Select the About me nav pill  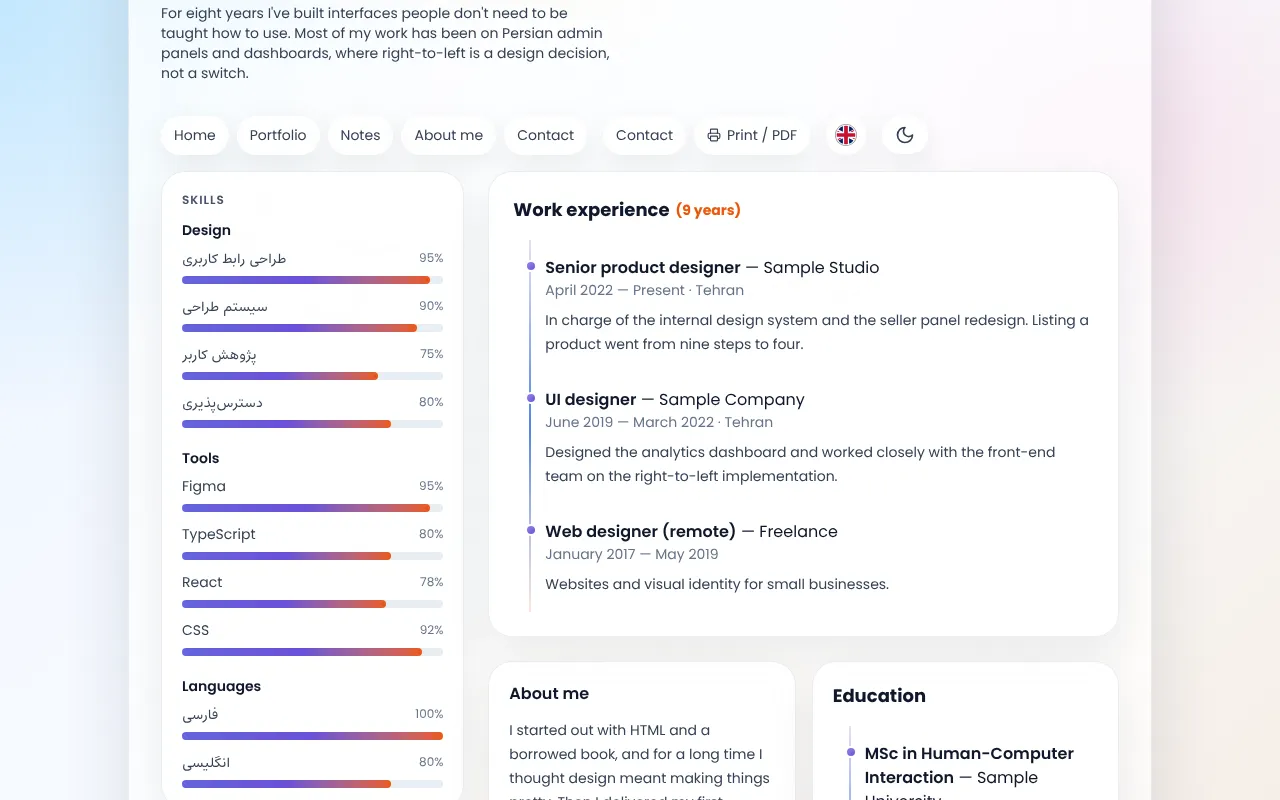(449, 135)
